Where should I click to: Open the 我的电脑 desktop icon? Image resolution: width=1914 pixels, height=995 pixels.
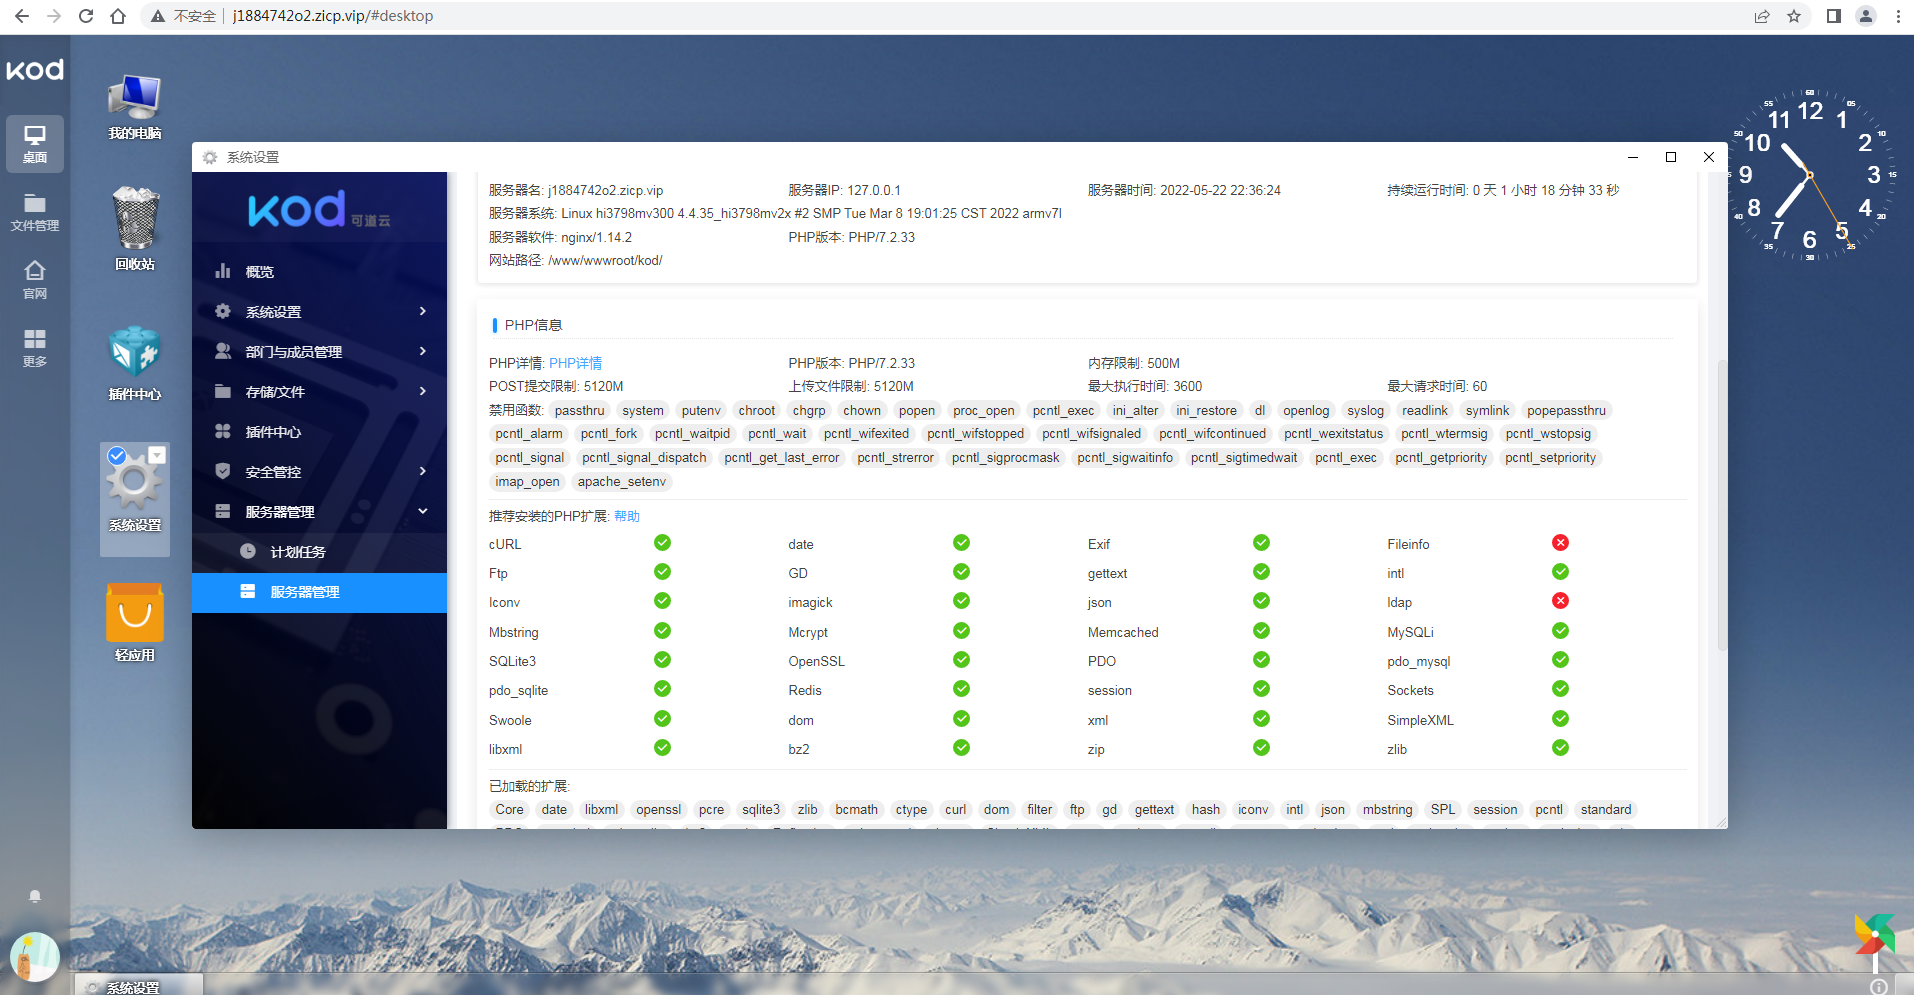[135, 106]
